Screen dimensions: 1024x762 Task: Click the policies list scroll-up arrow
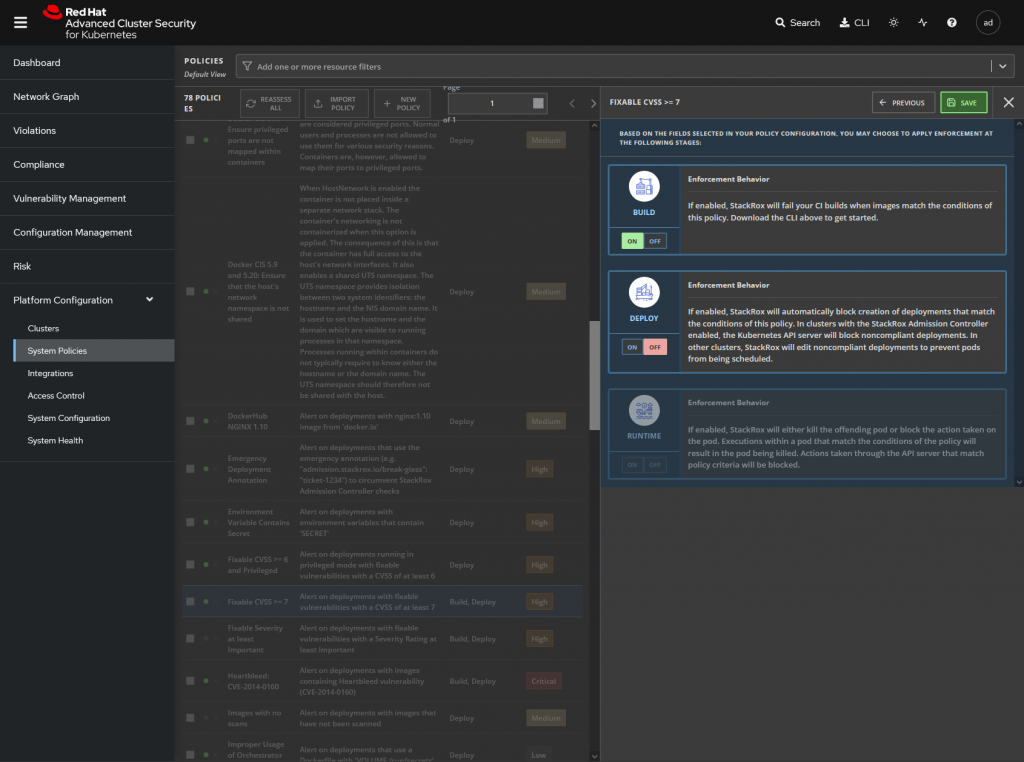tap(594, 125)
